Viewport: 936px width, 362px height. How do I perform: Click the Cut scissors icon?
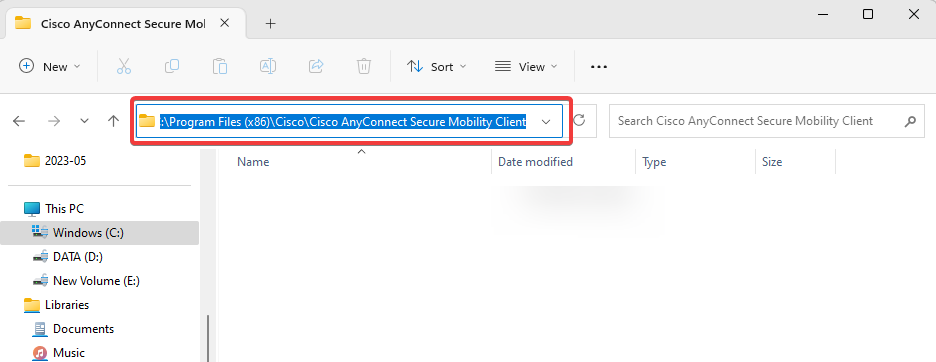(x=124, y=66)
